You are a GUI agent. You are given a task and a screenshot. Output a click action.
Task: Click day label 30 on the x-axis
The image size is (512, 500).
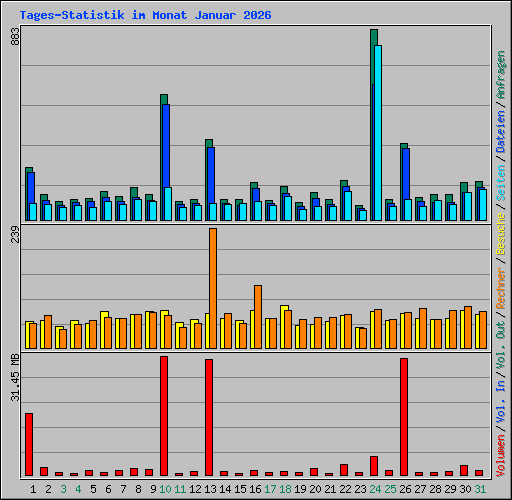(x=465, y=489)
